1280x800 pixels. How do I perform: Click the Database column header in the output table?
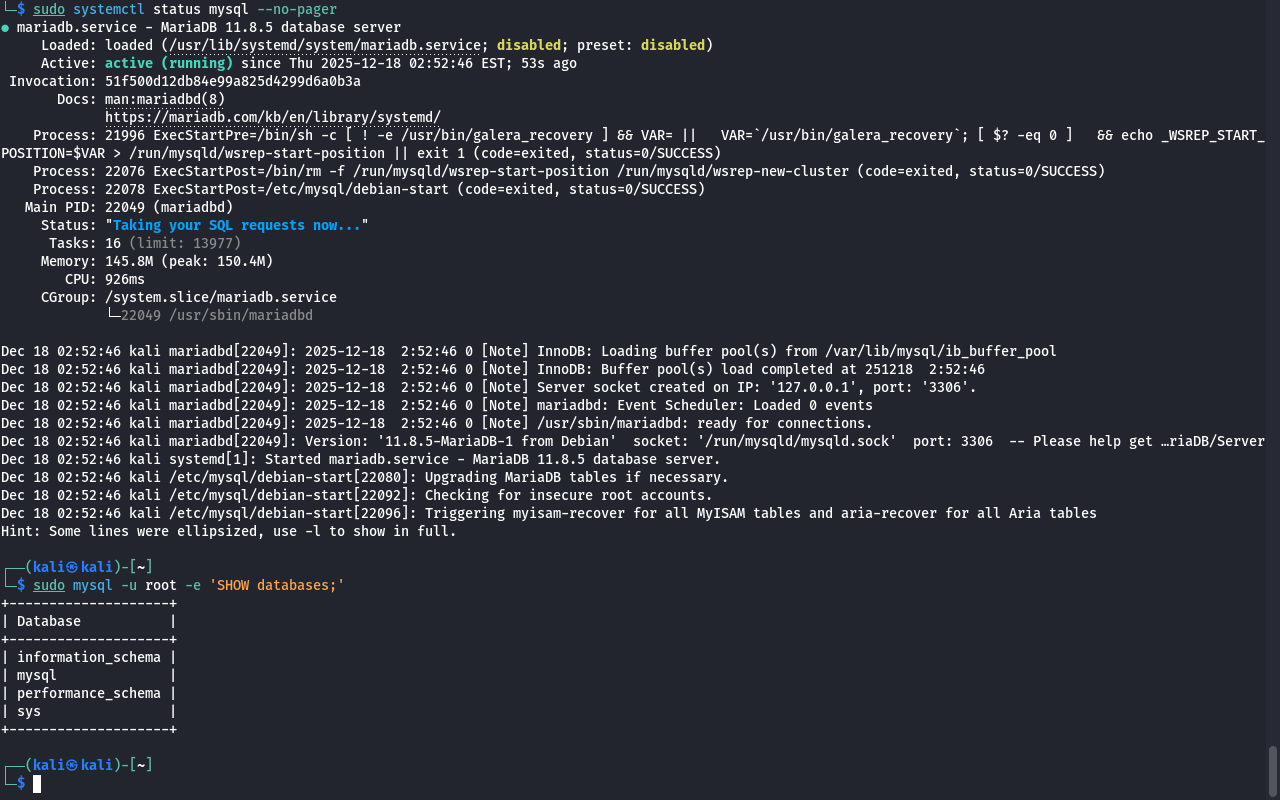point(48,622)
